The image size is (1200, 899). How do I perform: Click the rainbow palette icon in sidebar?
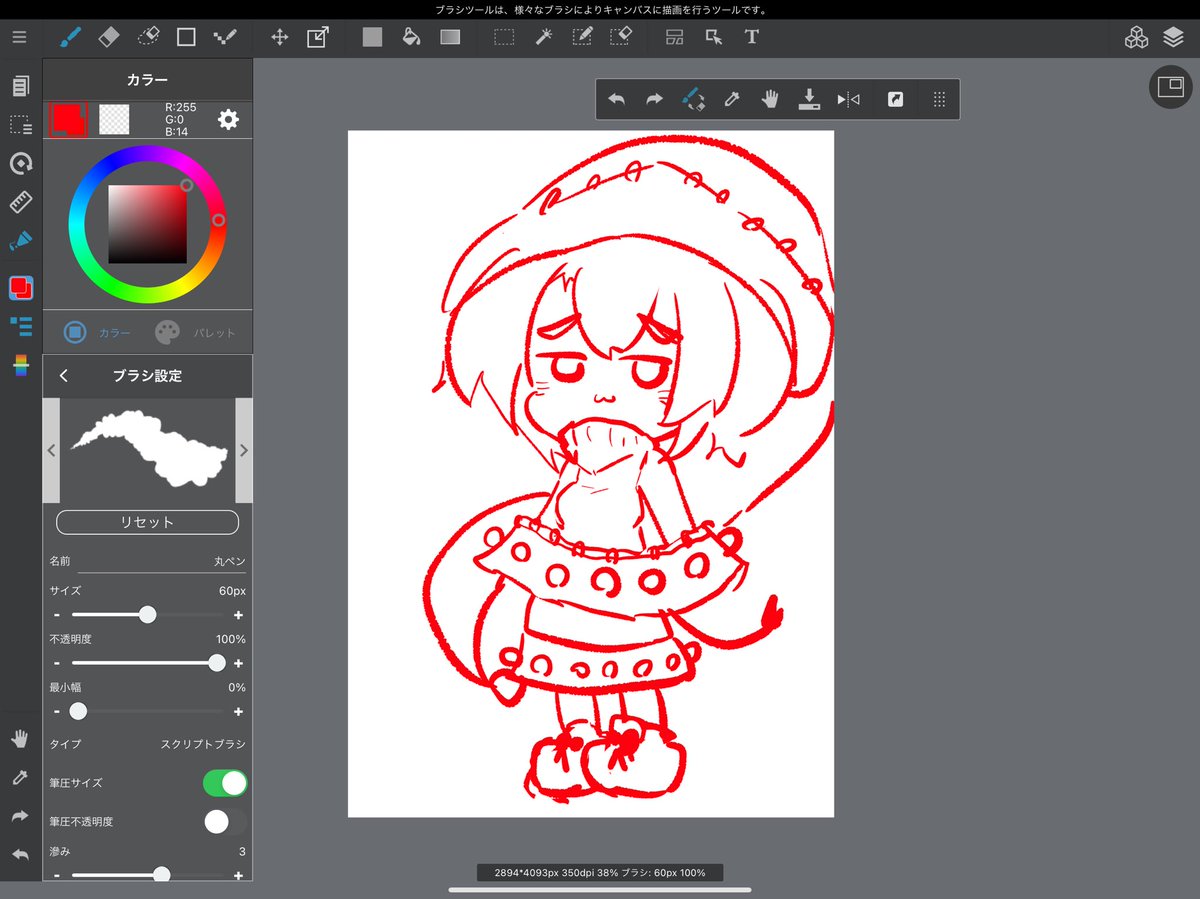click(21, 365)
